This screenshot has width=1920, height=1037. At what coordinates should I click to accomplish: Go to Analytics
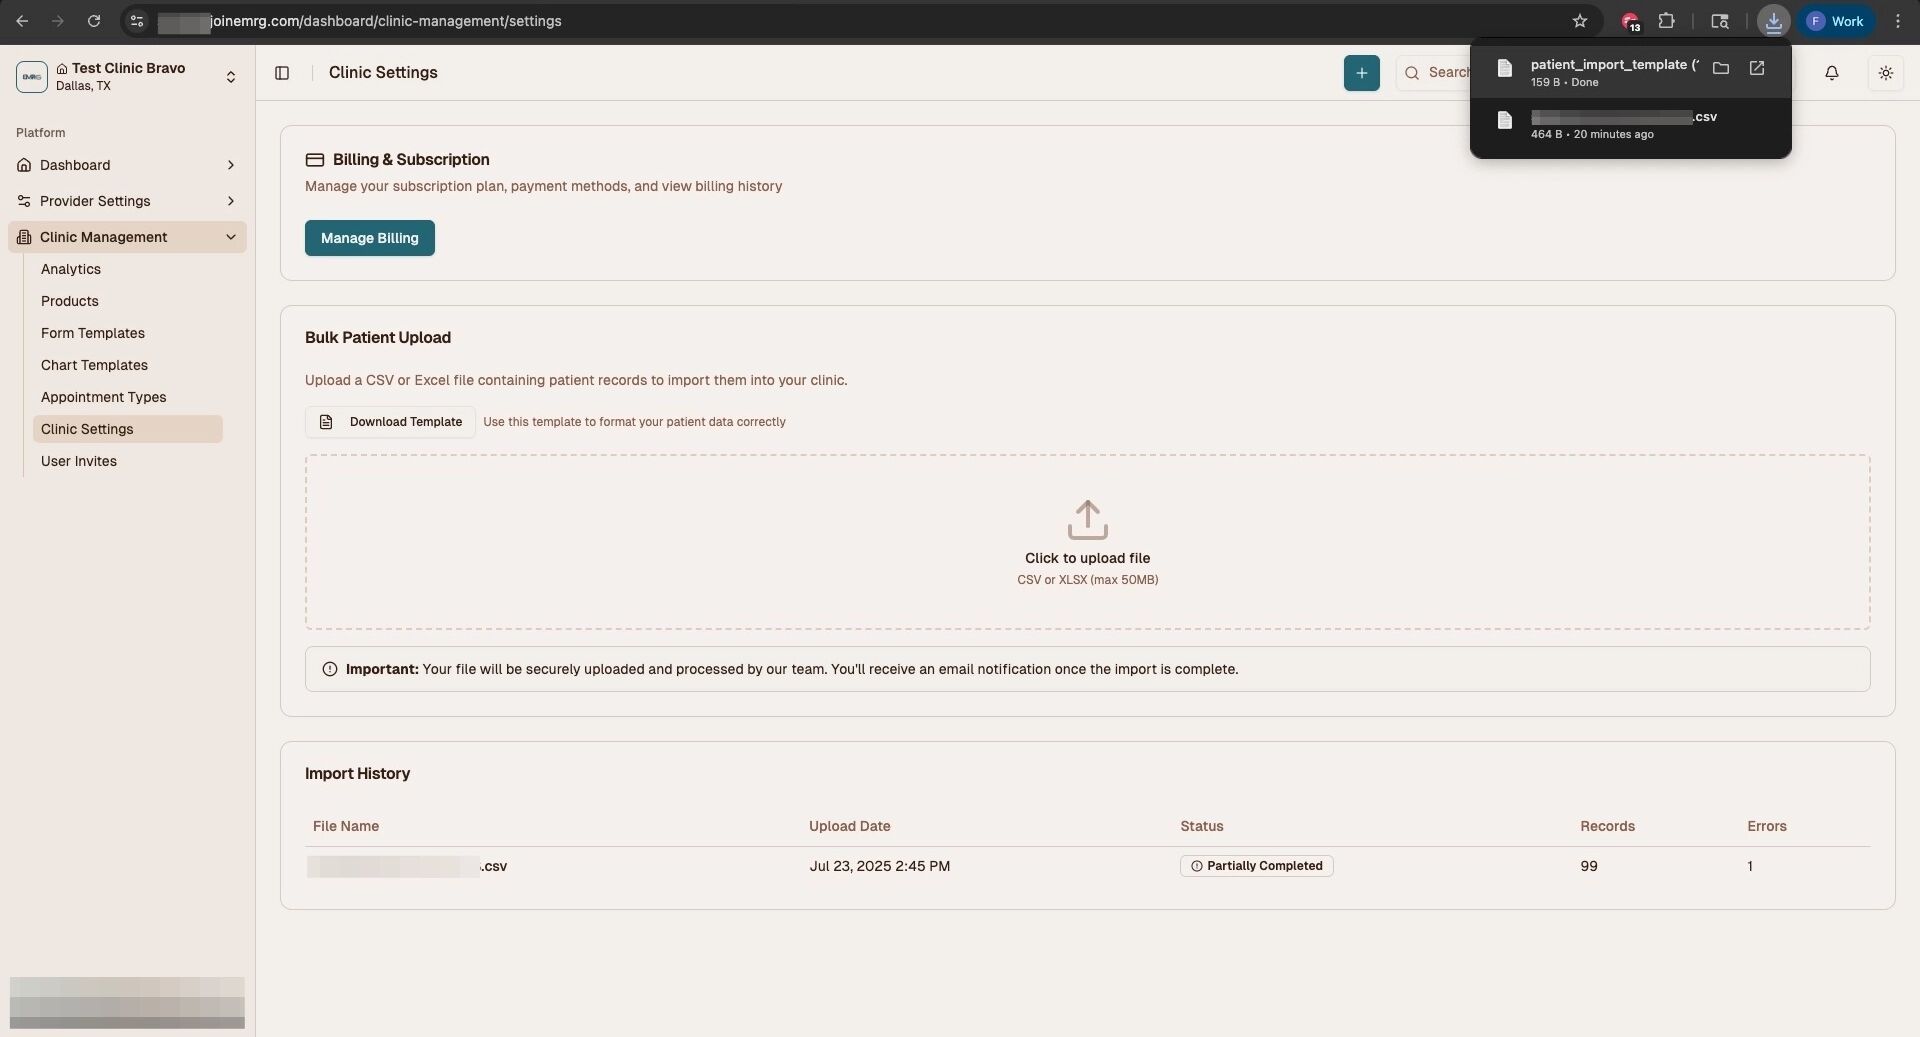click(71, 269)
